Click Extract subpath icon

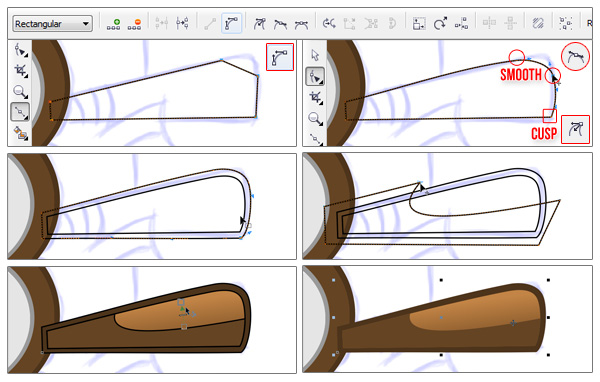[x=371, y=24]
